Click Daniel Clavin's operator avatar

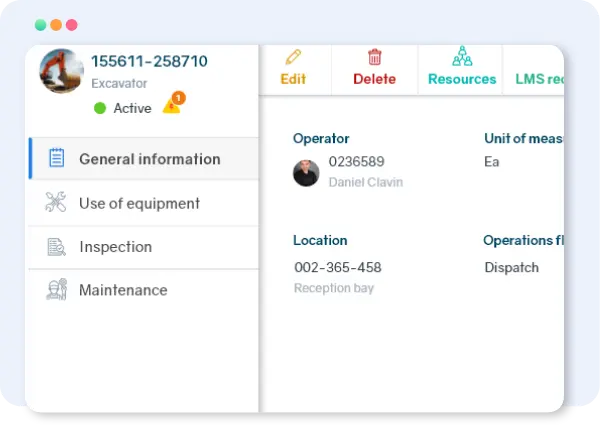306,172
